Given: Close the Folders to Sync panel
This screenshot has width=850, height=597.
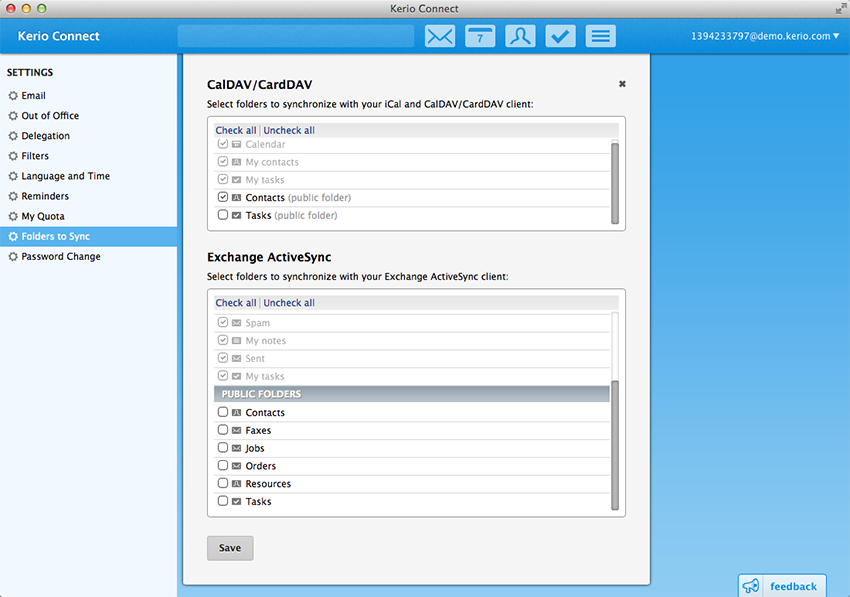Looking at the screenshot, I should point(622,84).
